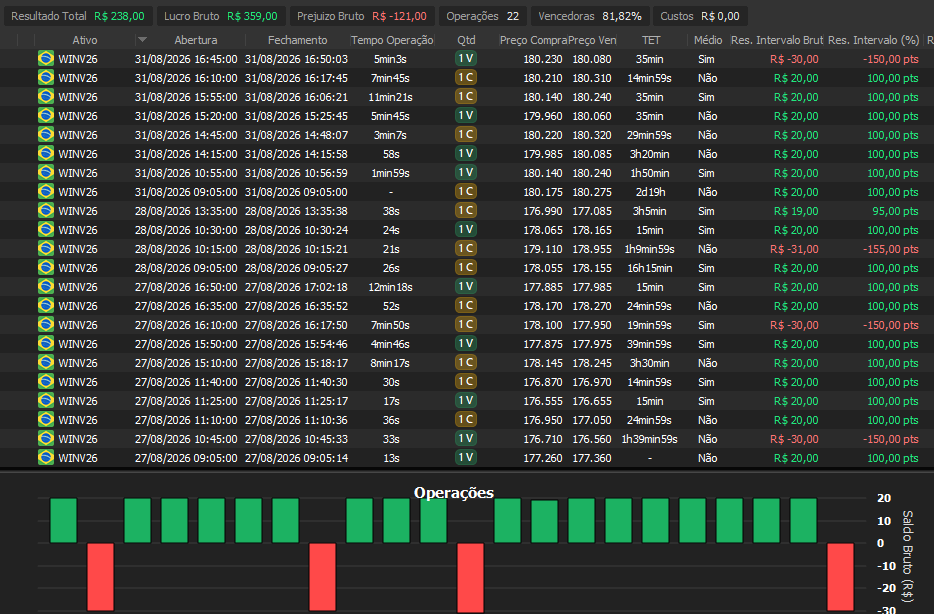Select the 16h15min TET value
This screenshot has width=934, height=614.
tap(649, 268)
